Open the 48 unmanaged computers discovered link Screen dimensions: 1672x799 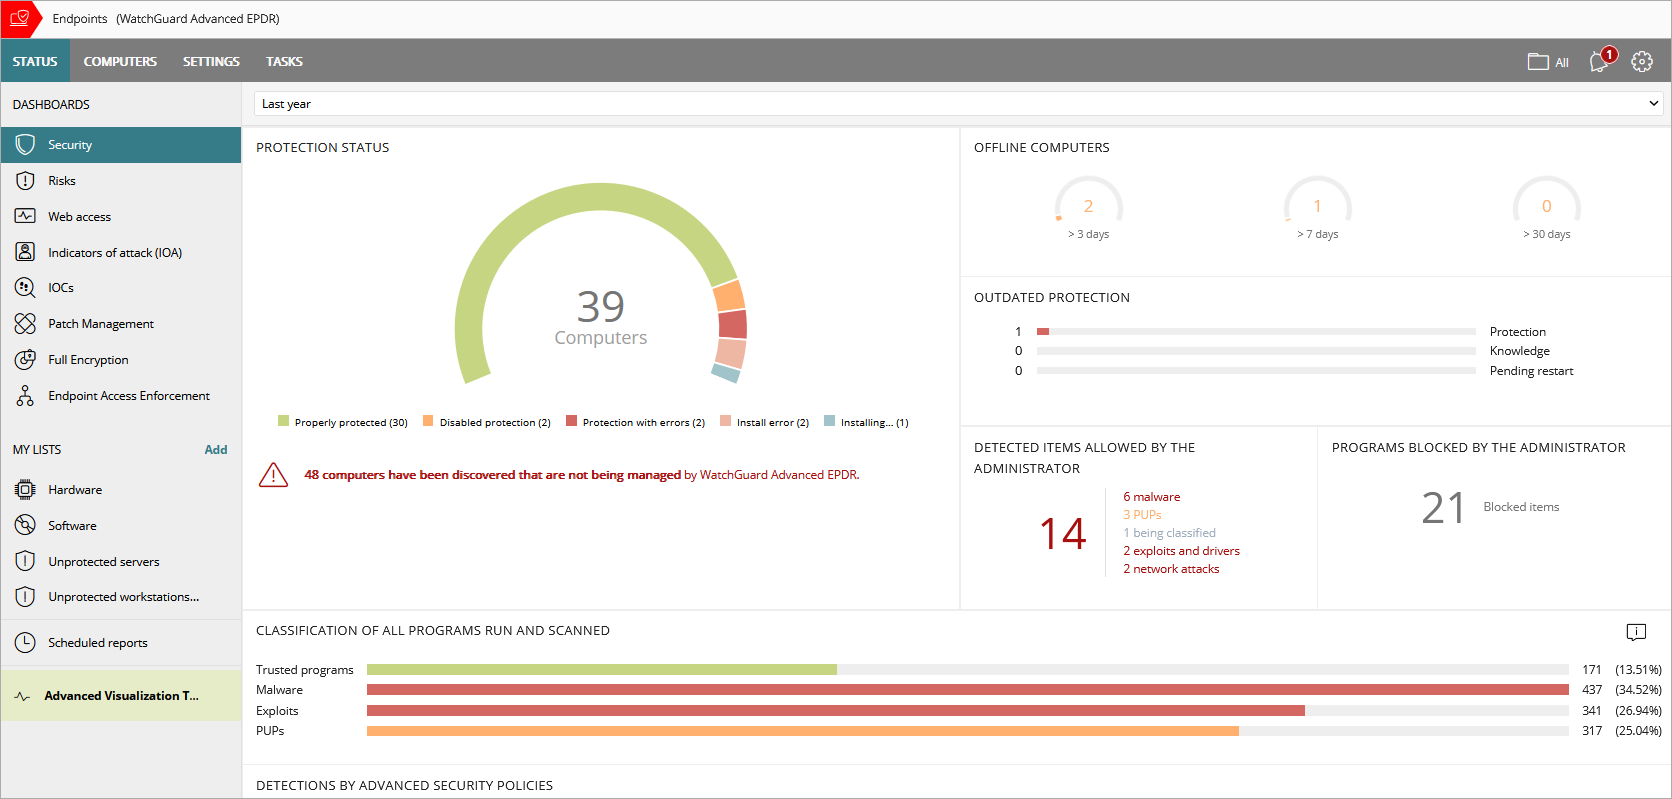[492, 475]
